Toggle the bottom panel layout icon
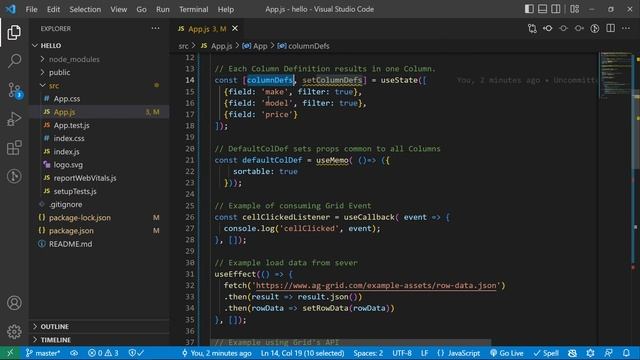The image size is (640, 360). pyautogui.click(x=542, y=9)
